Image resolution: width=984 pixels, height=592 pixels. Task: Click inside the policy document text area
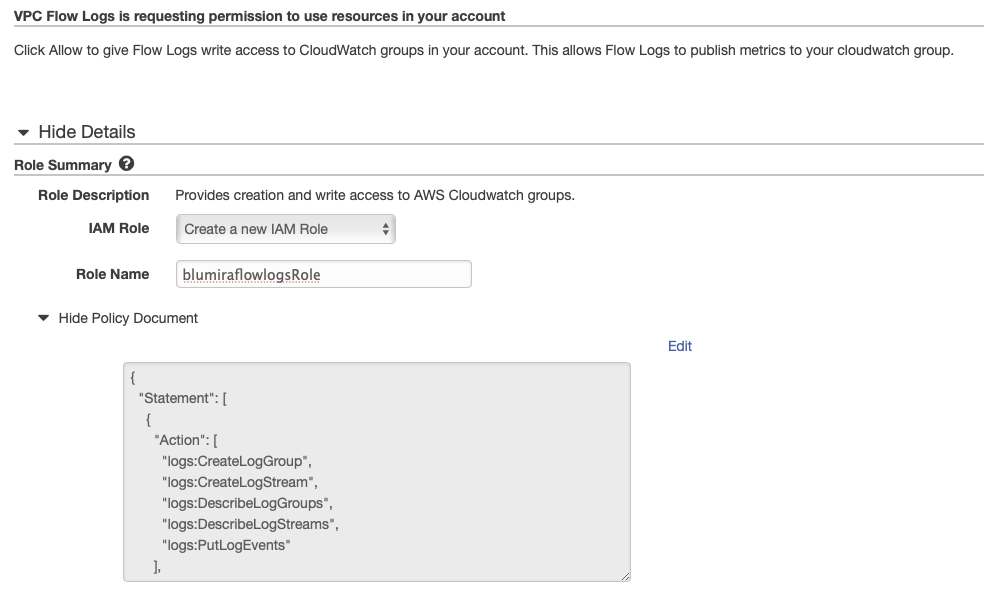coord(377,471)
